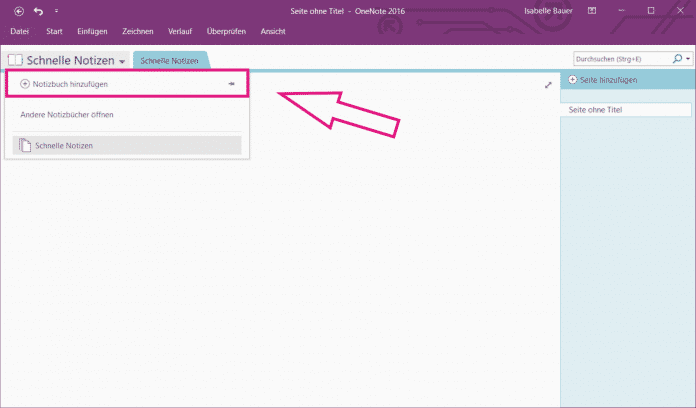Open the quick access toolbar customize dropdown
The image size is (696, 408).
(x=56, y=11)
